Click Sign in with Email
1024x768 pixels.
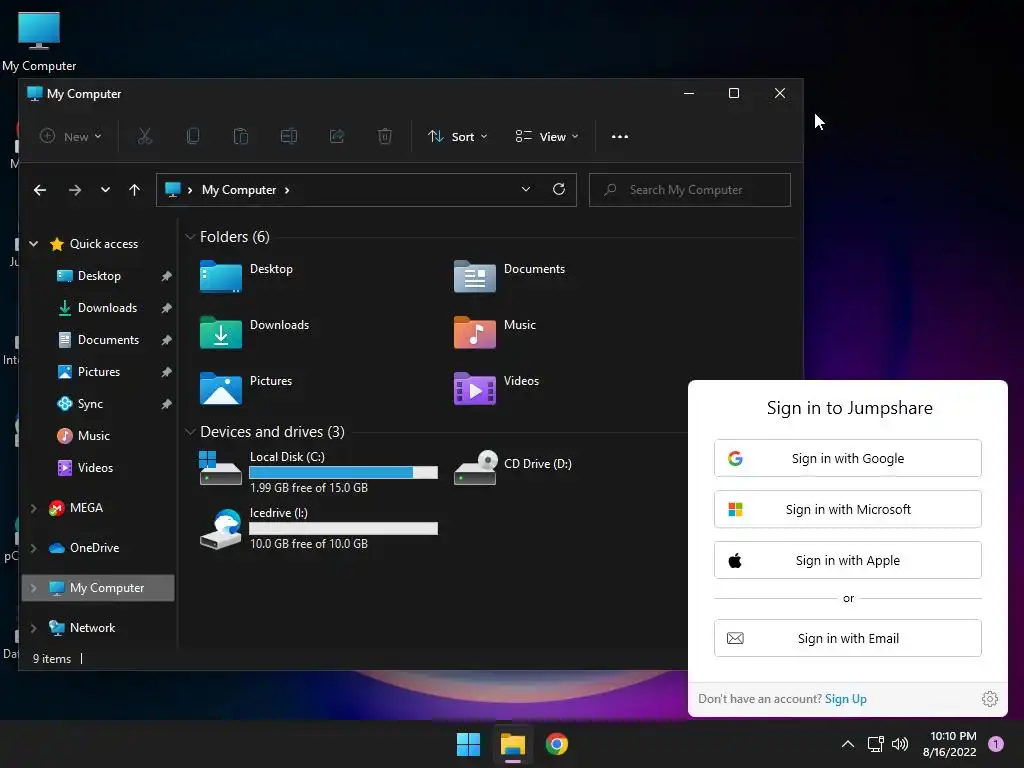coord(848,637)
